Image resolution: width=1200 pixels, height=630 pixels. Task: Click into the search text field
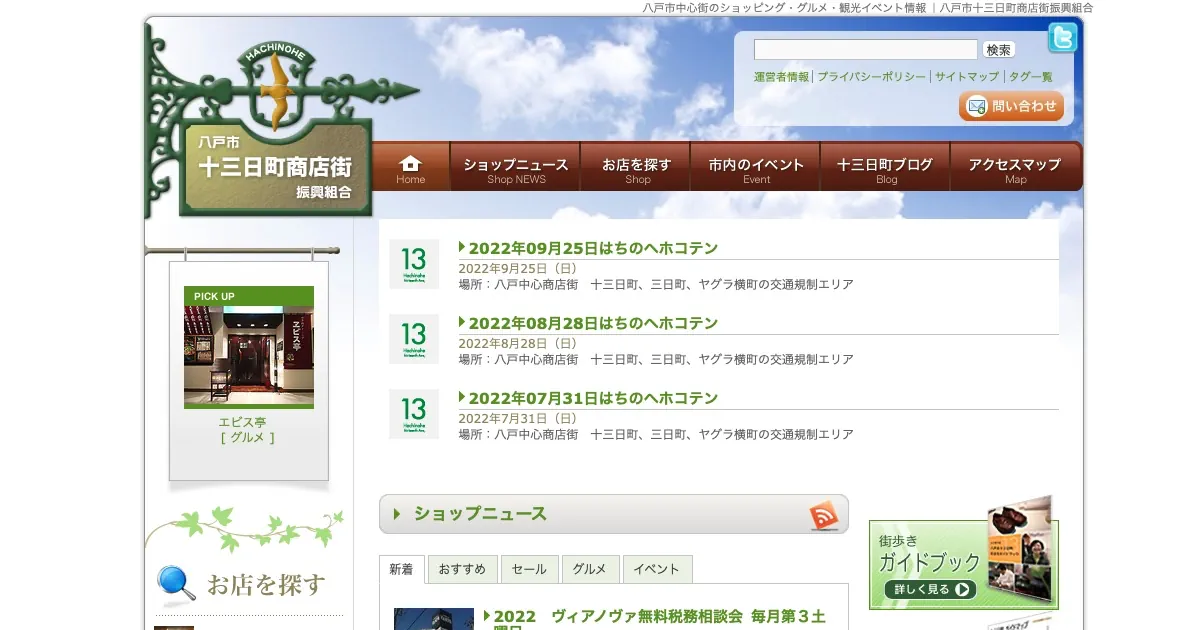(x=865, y=50)
